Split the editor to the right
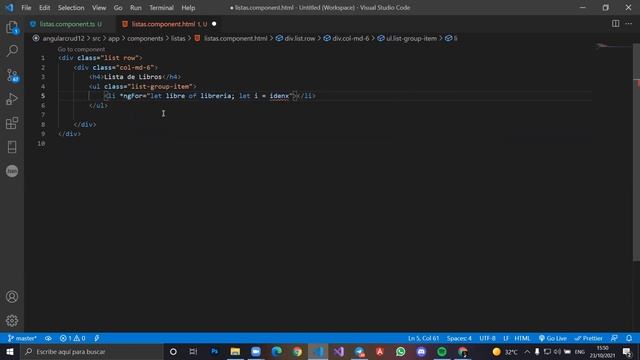This screenshot has width=640, height=360. pyautogui.click(x=616, y=24)
